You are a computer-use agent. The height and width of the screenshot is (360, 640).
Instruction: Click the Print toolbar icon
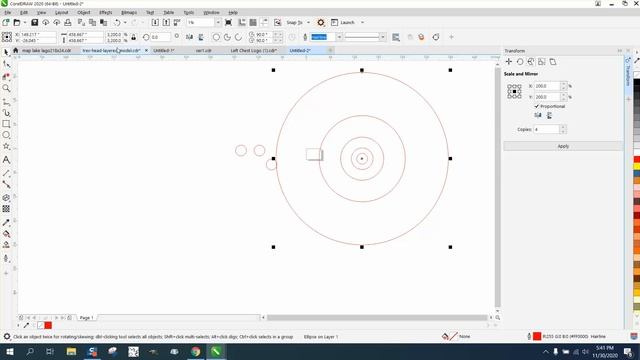click(68, 22)
